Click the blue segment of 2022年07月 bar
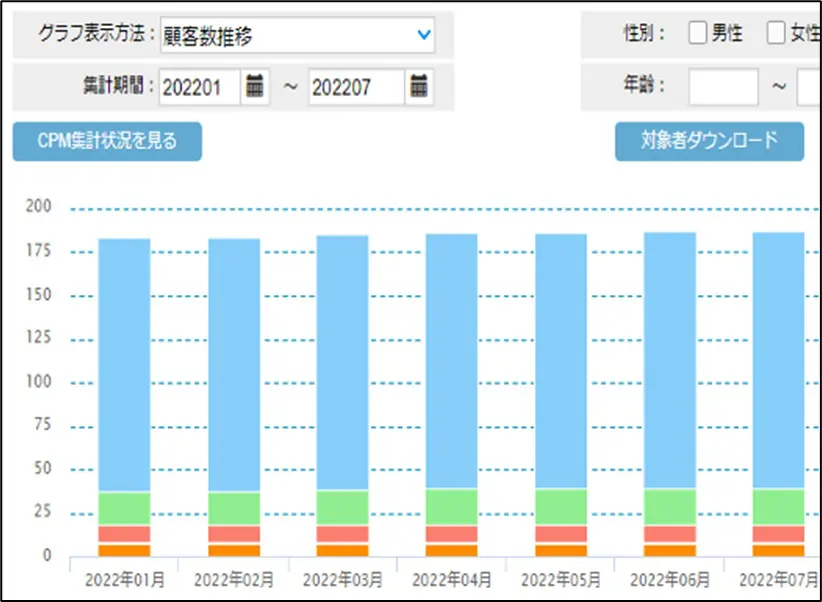 tap(778, 361)
